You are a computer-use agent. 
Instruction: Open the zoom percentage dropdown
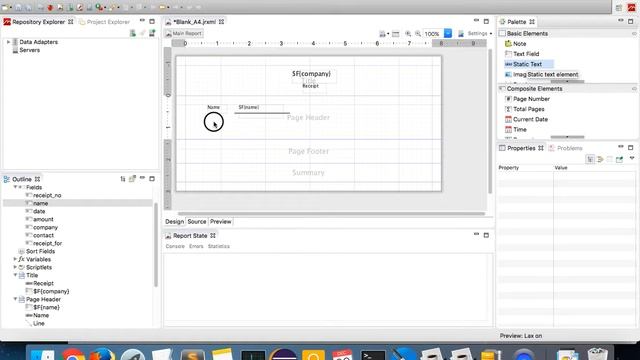[x=448, y=33]
